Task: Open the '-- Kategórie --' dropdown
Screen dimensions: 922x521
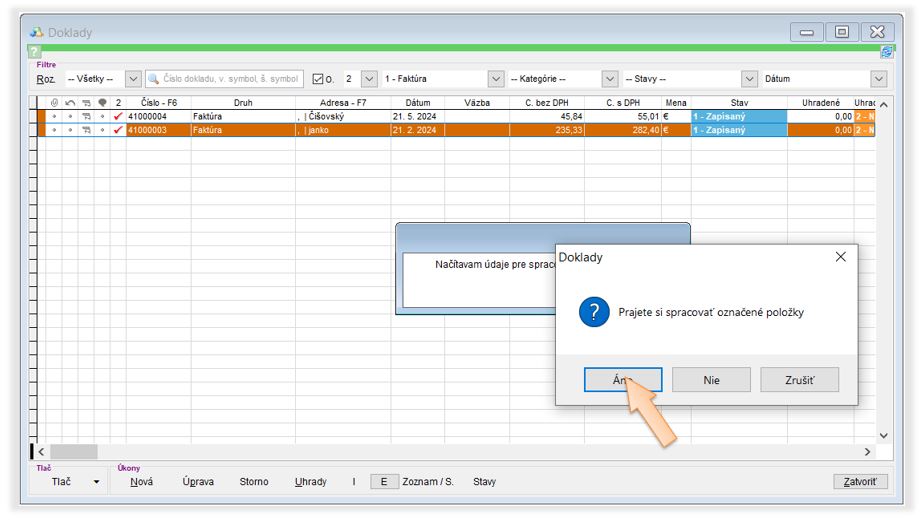Action: click(x=609, y=79)
